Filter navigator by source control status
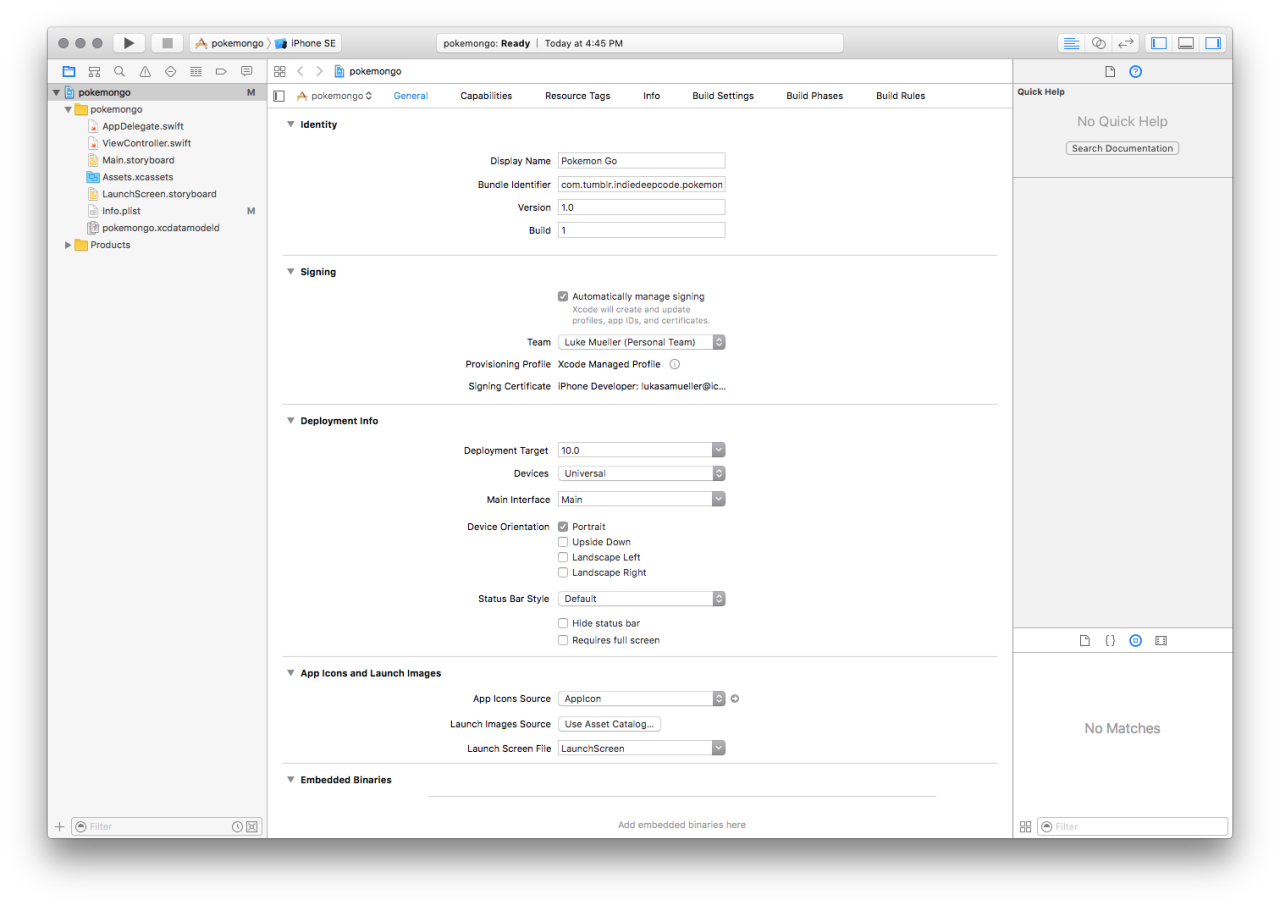Screen dimensions: 1280x906 point(252,827)
